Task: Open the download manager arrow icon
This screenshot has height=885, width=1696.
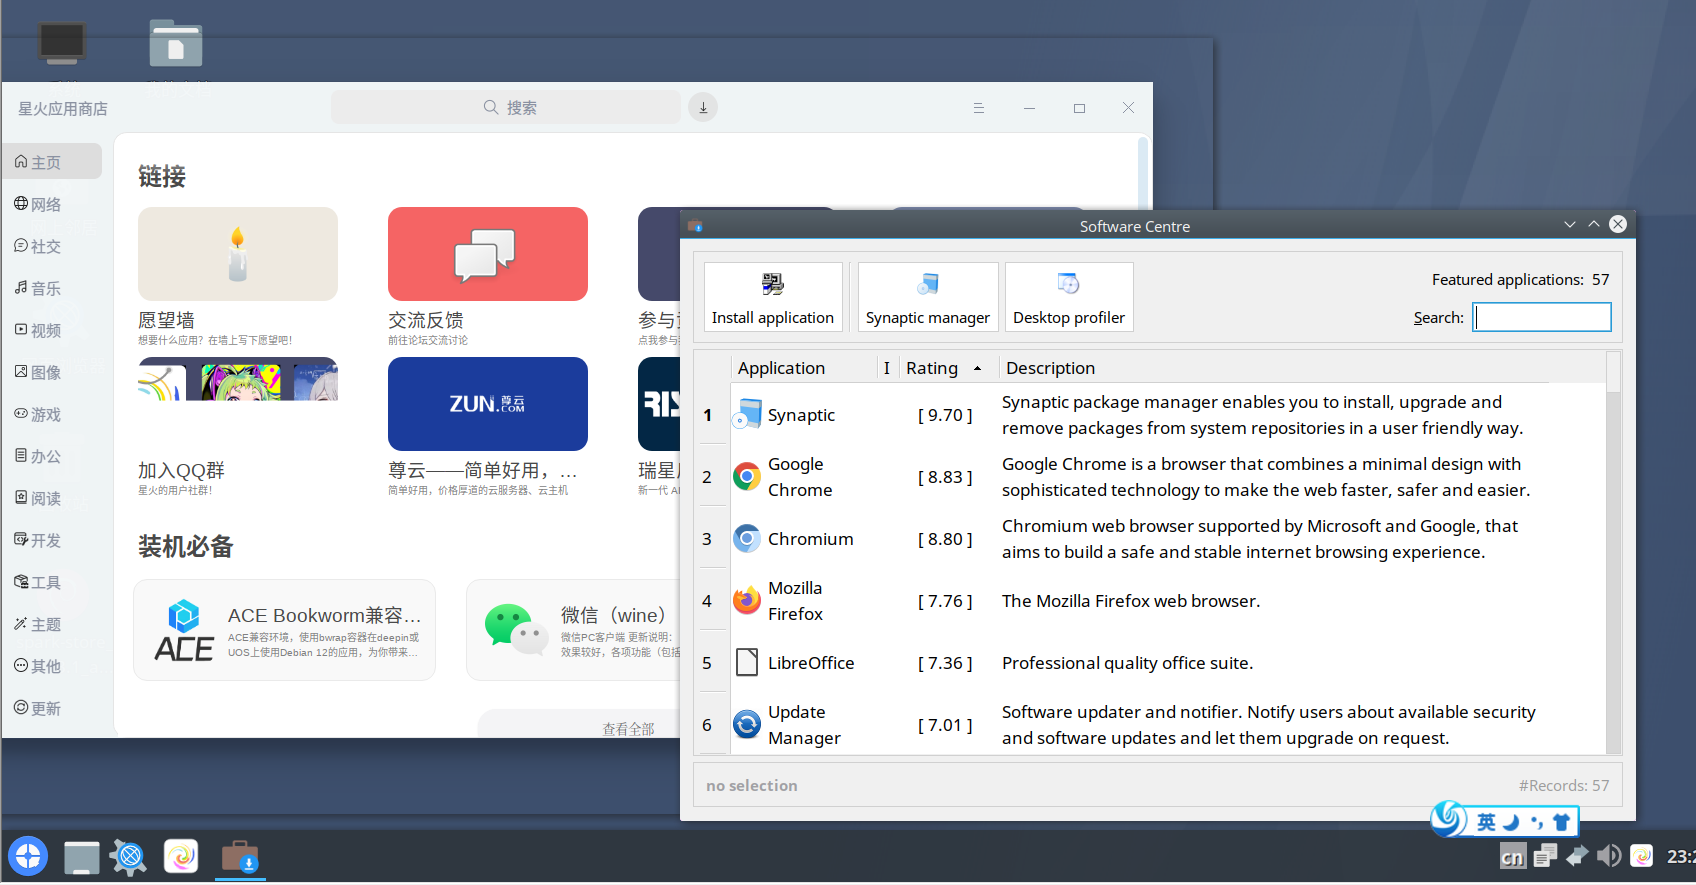Action: tap(703, 108)
